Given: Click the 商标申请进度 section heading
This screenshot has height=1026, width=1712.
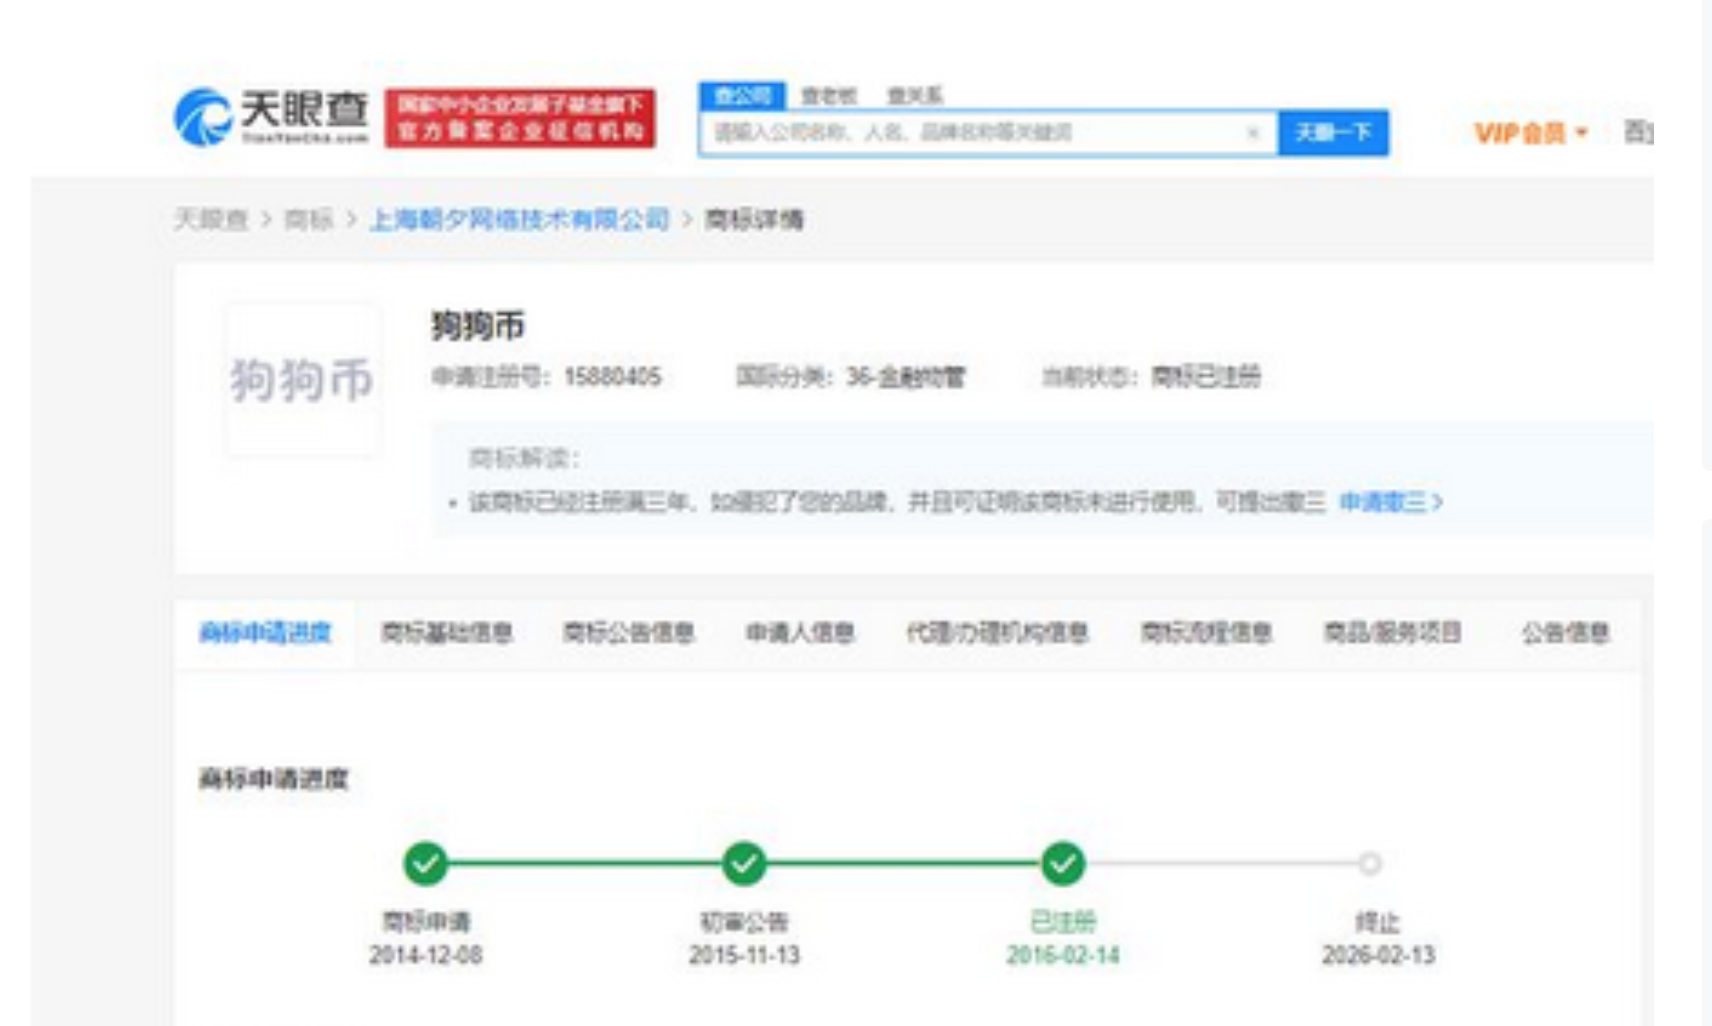Looking at the screenshot, I should pyautogui.click(x=273, y=779).
